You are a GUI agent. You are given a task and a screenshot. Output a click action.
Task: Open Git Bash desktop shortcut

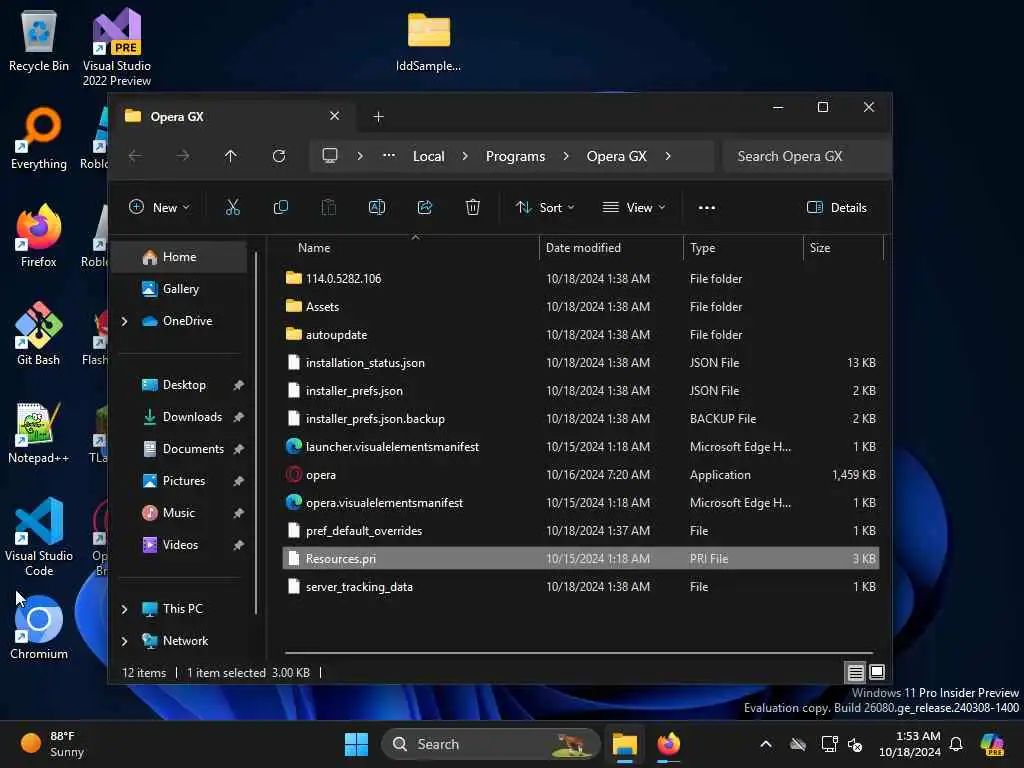(x=39, y=333)
